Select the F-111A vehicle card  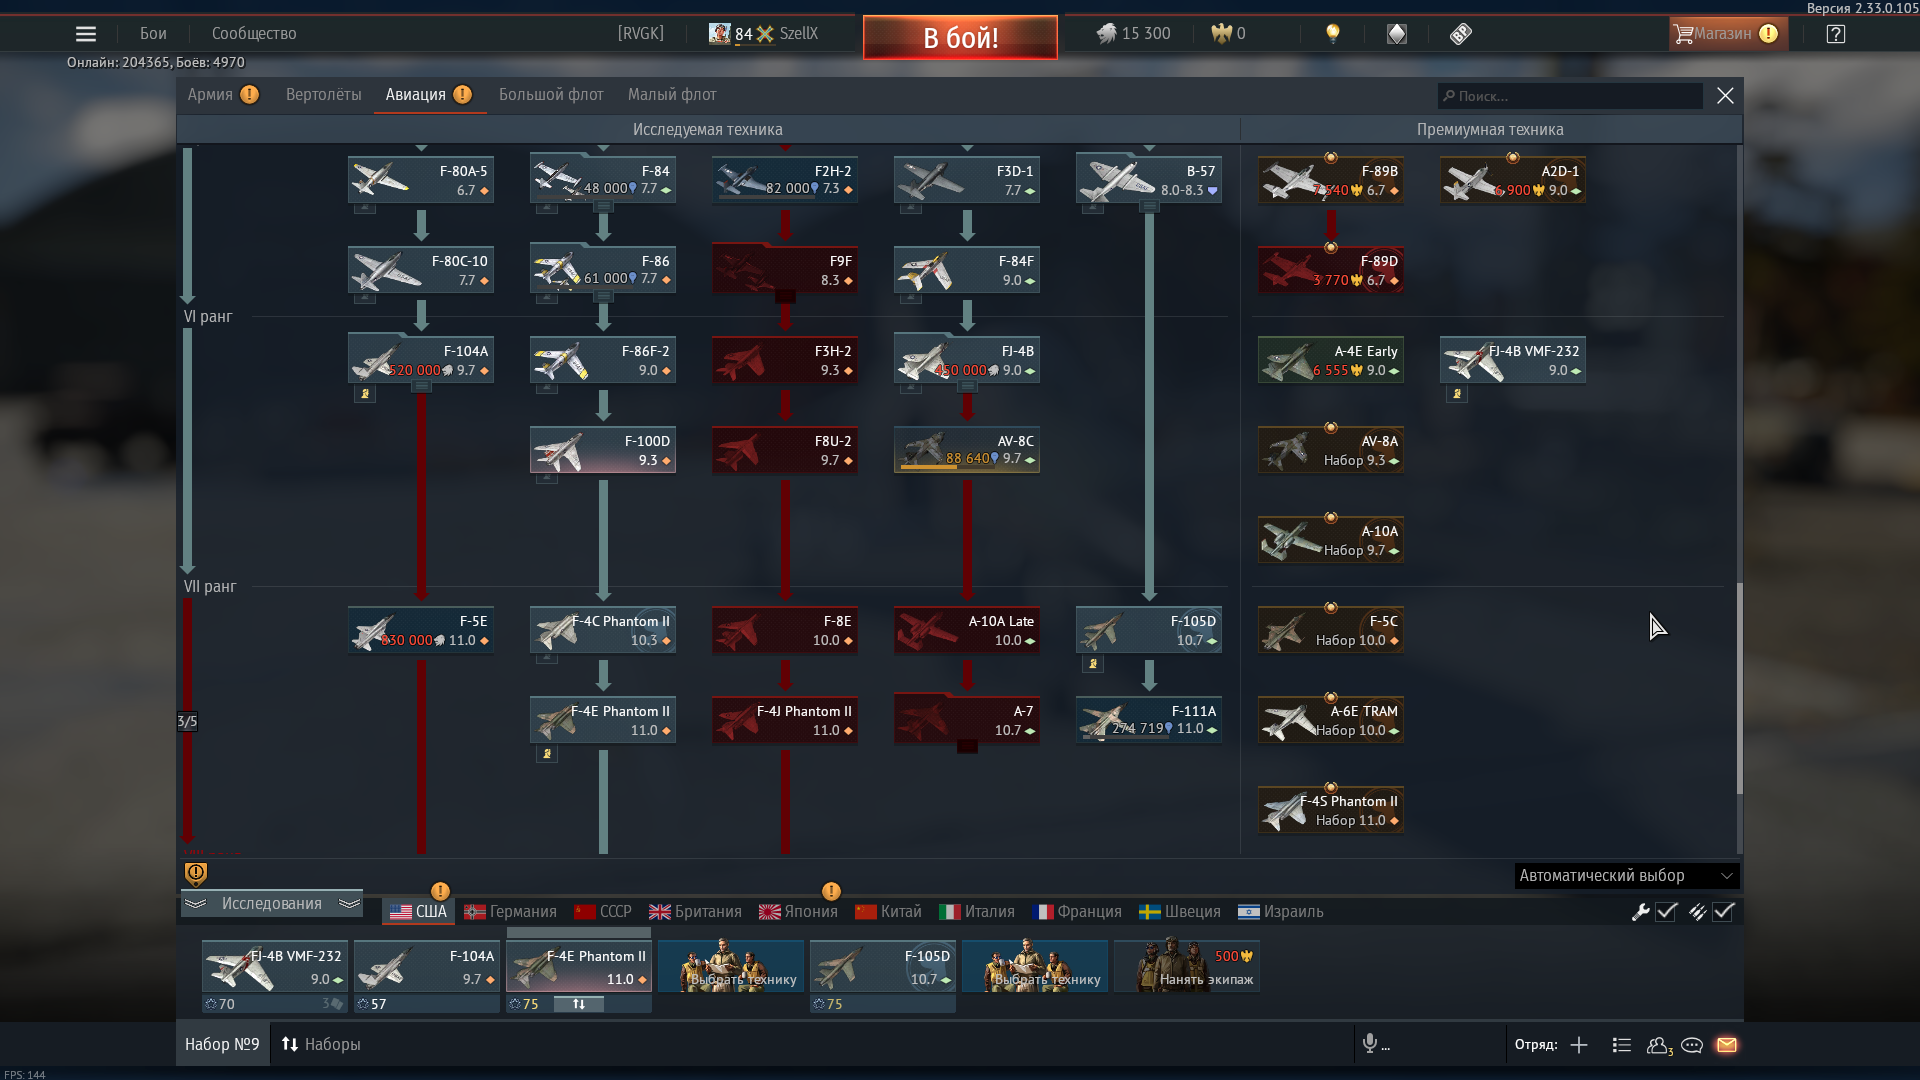tap(1149, 720)
